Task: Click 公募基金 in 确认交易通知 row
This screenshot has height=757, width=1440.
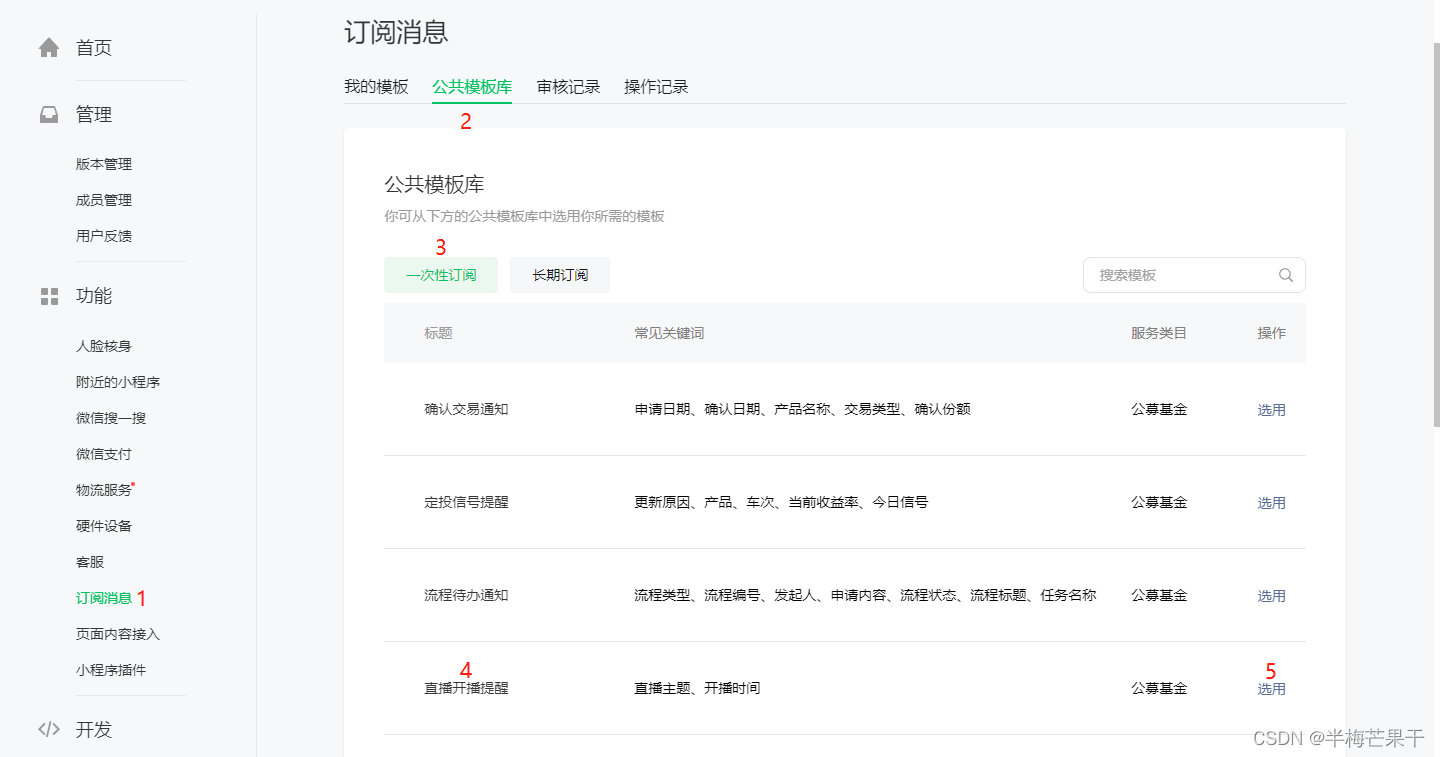Action: tap(1159, 409)
